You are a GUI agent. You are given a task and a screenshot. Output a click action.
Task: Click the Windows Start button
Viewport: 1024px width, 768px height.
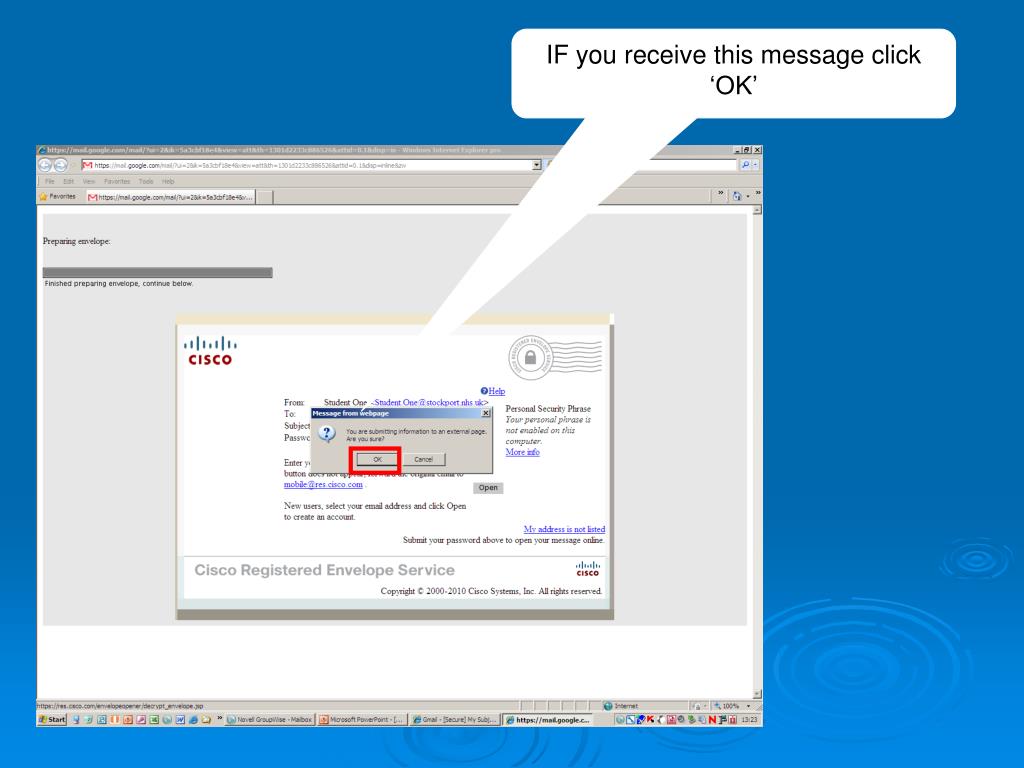point(52,720)
